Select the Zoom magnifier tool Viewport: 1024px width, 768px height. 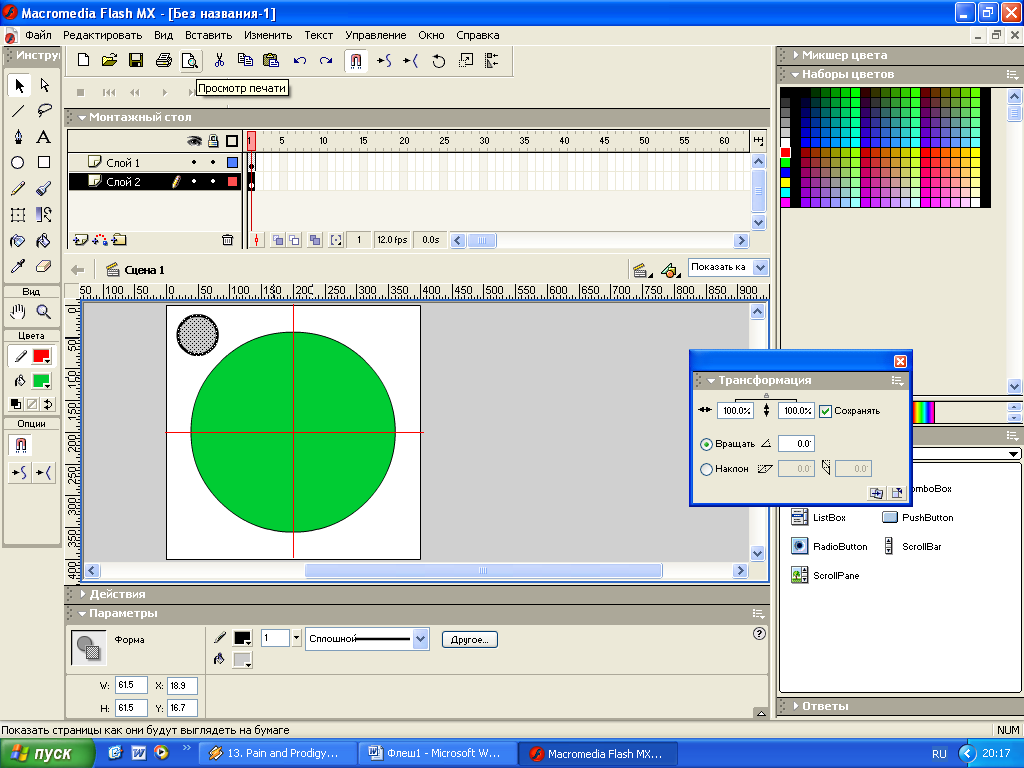[x=44, y=312]
